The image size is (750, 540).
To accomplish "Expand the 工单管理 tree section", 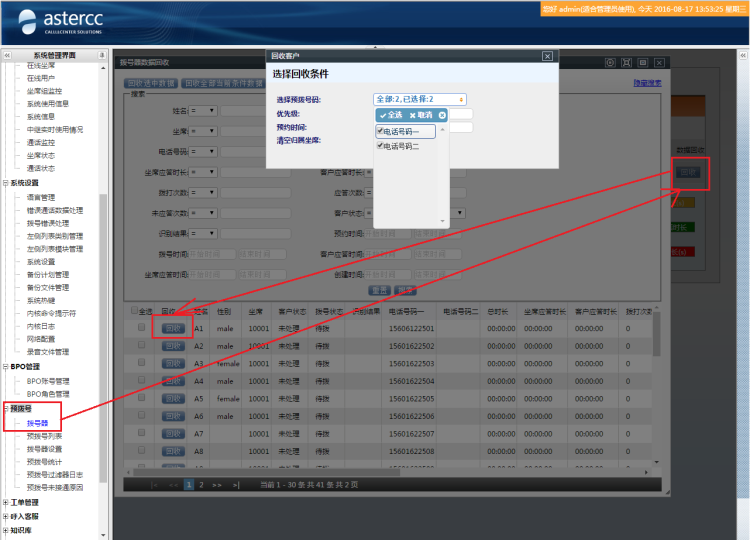I will click(x=6, y=502).
